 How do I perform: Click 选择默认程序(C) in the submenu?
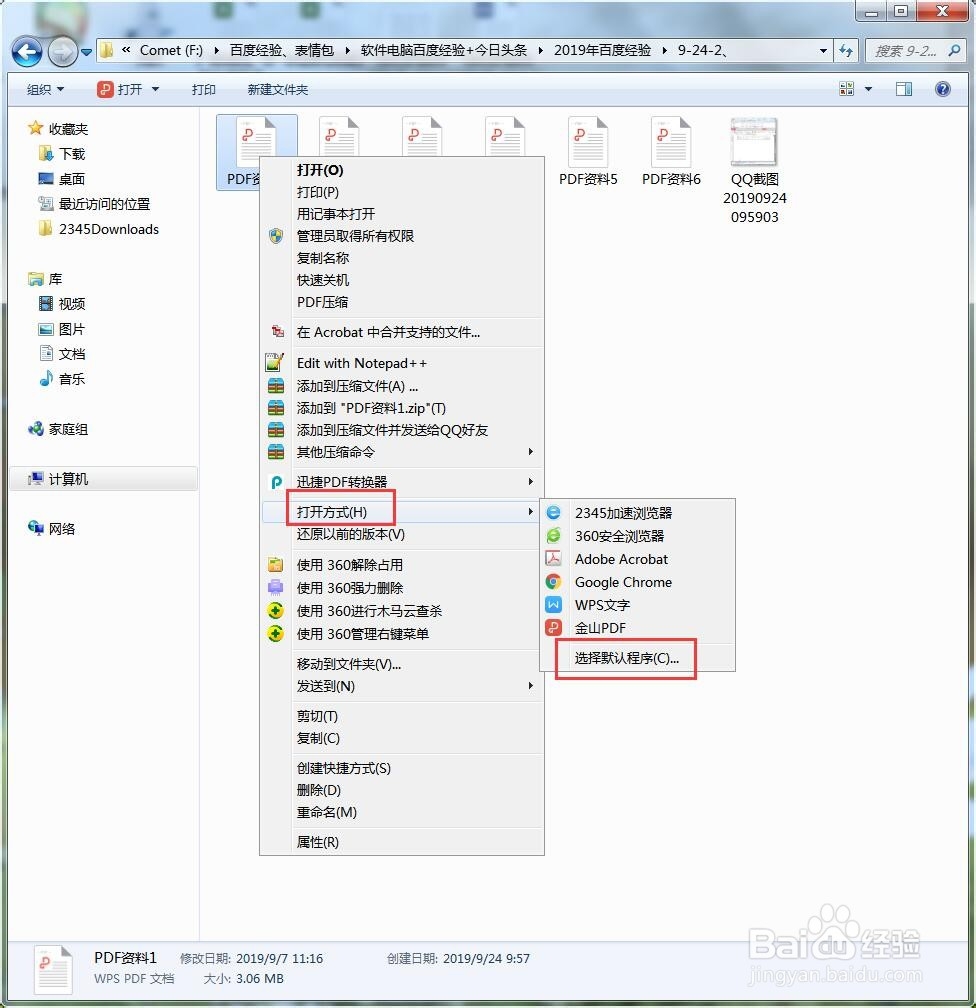(x=623, y=659)
